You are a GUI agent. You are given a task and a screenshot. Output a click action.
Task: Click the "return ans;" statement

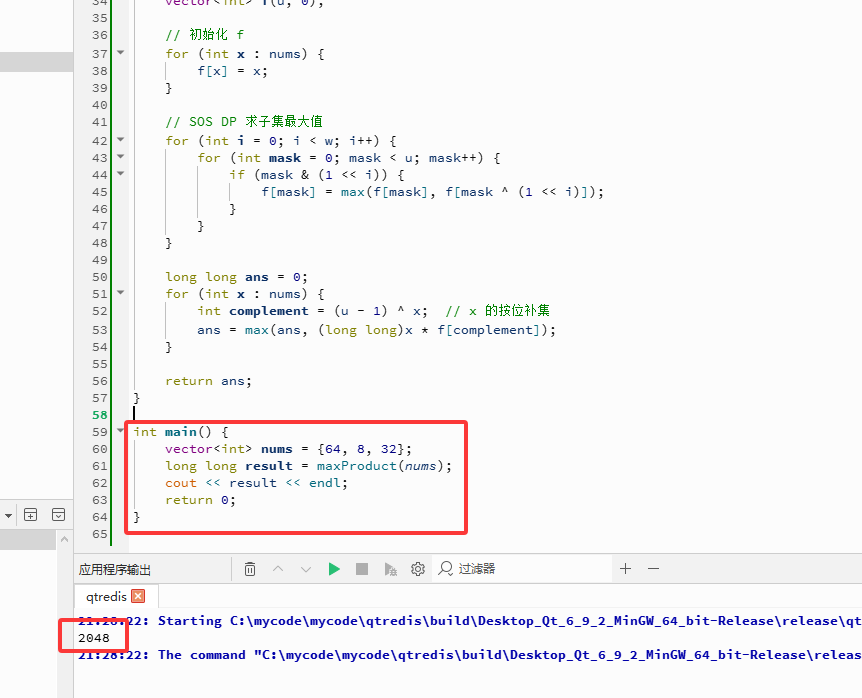(x=208, y=381)
